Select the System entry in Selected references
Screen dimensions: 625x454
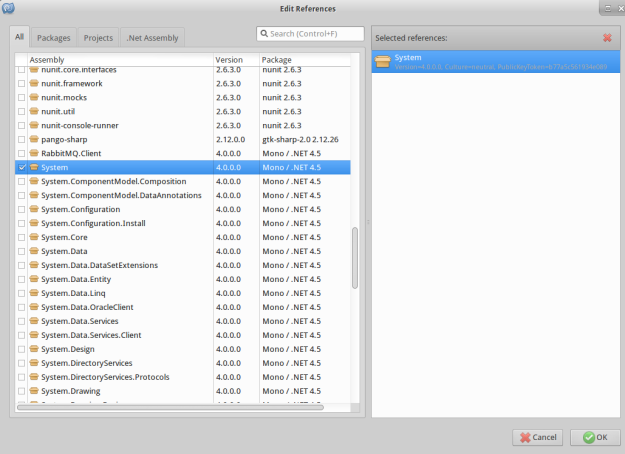[495, 61]
